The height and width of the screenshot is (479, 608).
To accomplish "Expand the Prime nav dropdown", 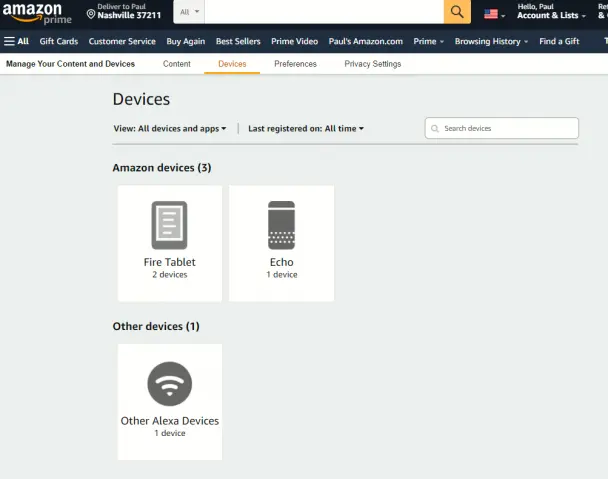I will [428, 41].
